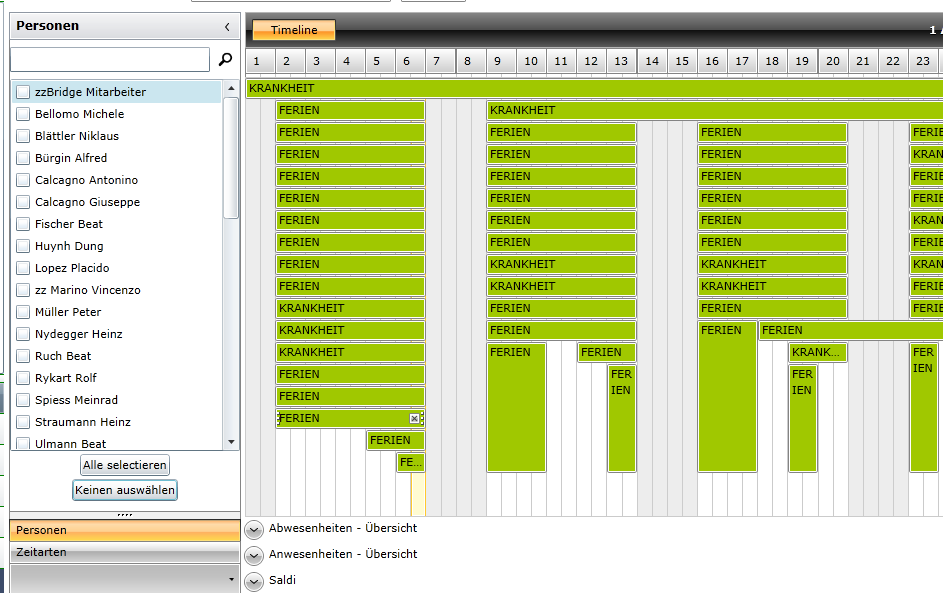The height and width of the screenshot is (593, 943).
Task: Open the dropdown arrow below Zeitarten
Action: [232, 579]
